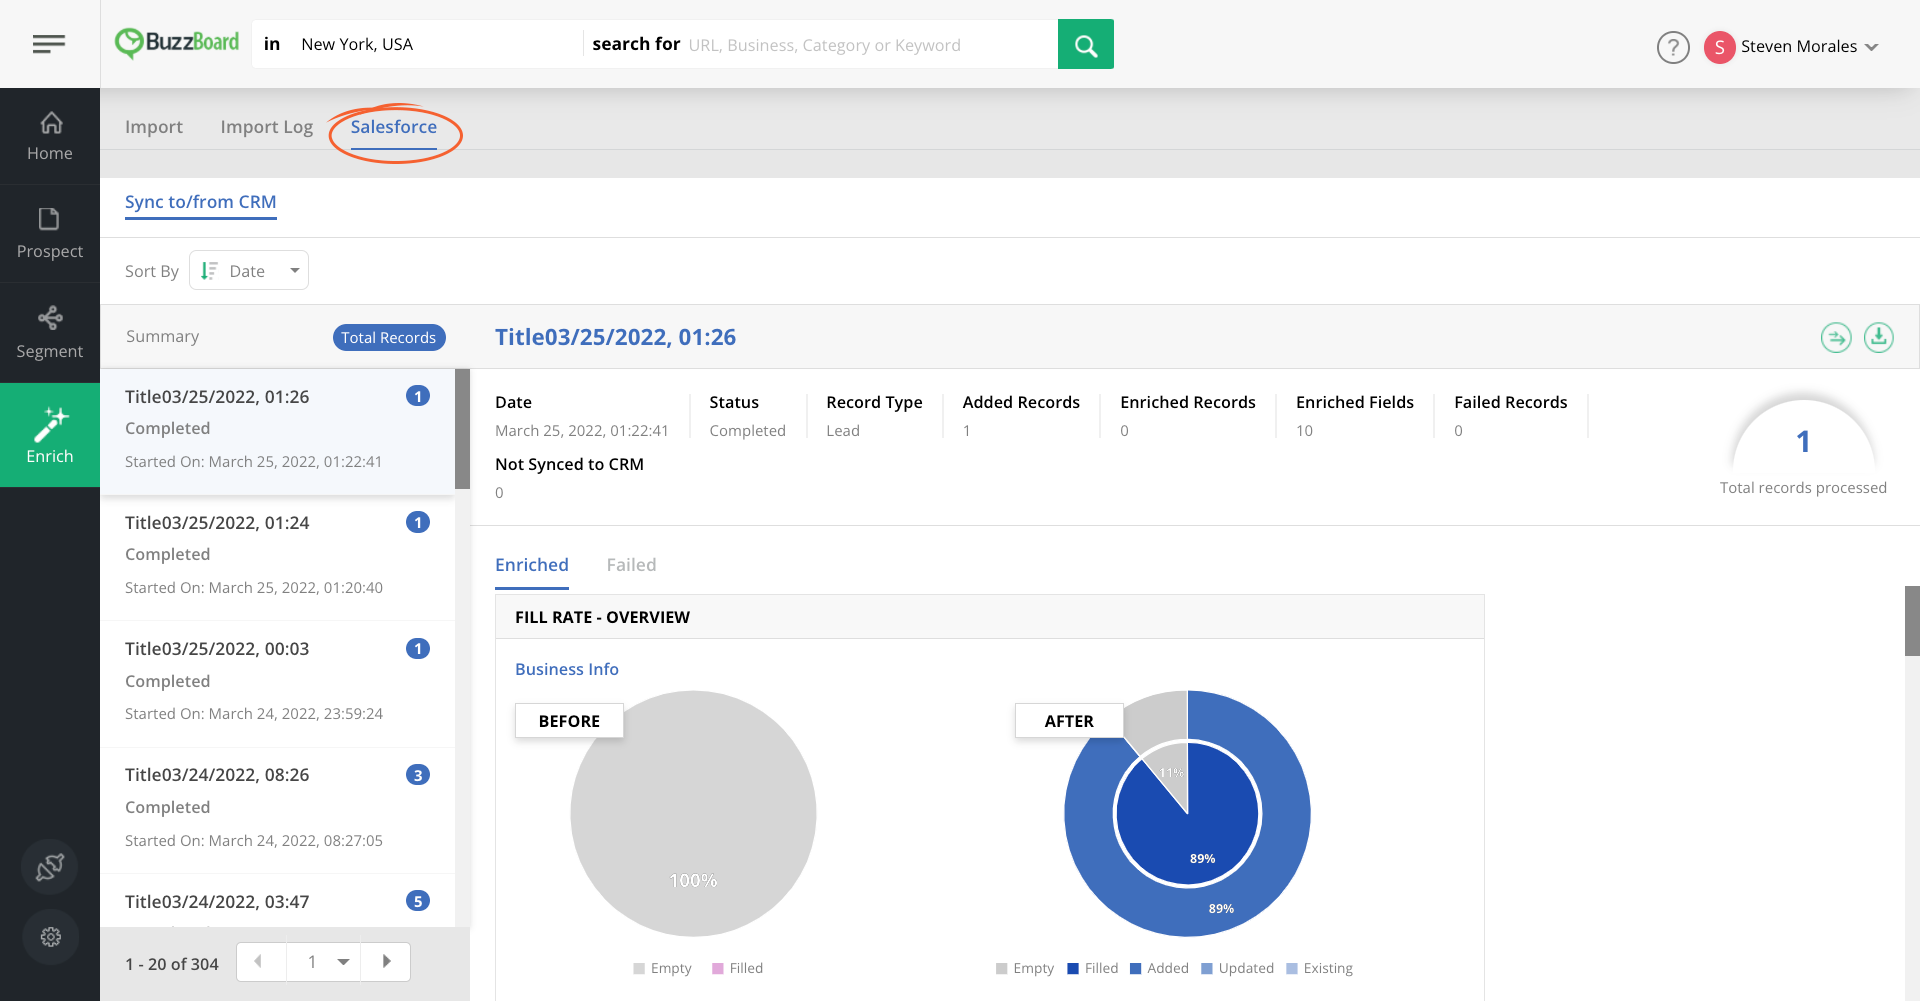Click the heading Title03/25/2022, 01:26
Image resolution: width=1920 pixels, height=1001 pixels.
point(615,337)
